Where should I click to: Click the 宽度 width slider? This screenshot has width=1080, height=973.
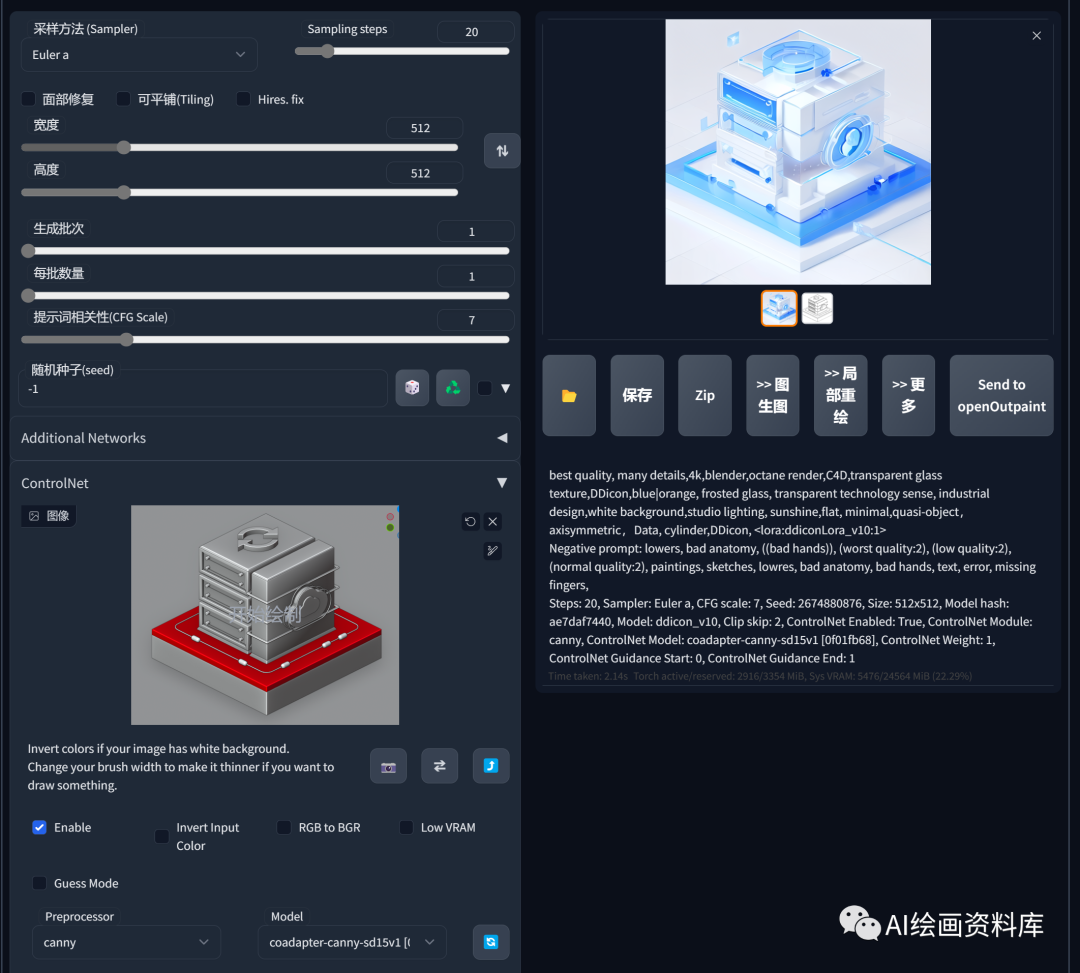(x=240, y=147)
